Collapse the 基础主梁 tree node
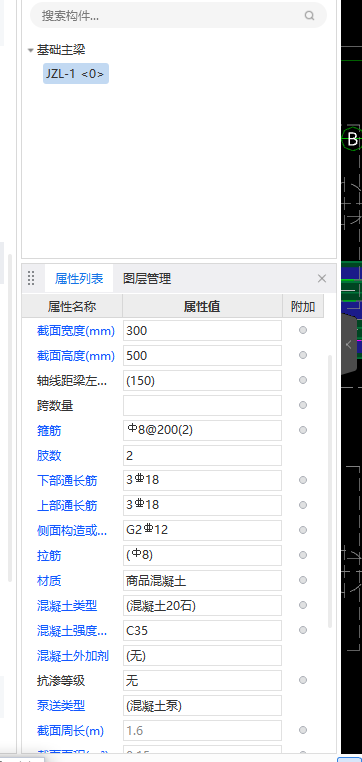The width and height of the screenshot is (362, 762). [x=31, y=50]
